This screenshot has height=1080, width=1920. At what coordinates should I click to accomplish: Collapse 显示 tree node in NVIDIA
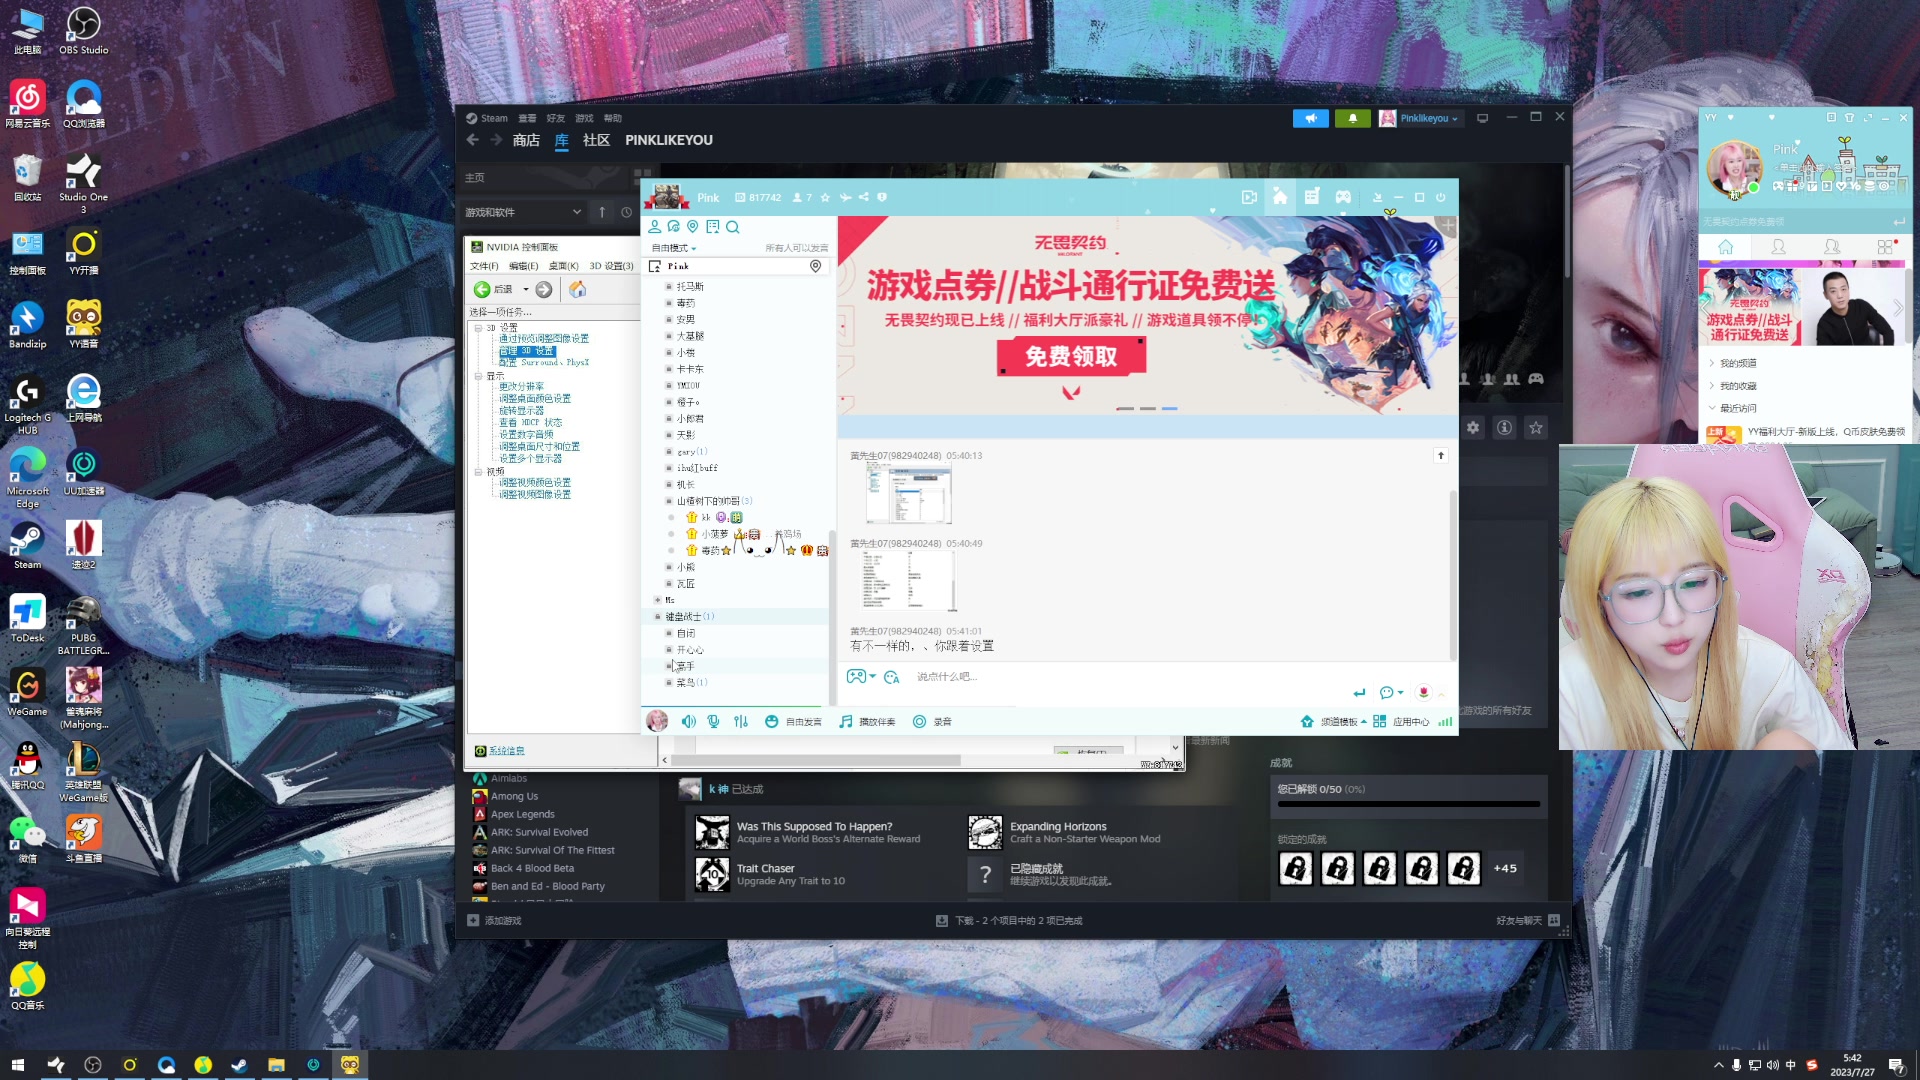click(478, 377)
